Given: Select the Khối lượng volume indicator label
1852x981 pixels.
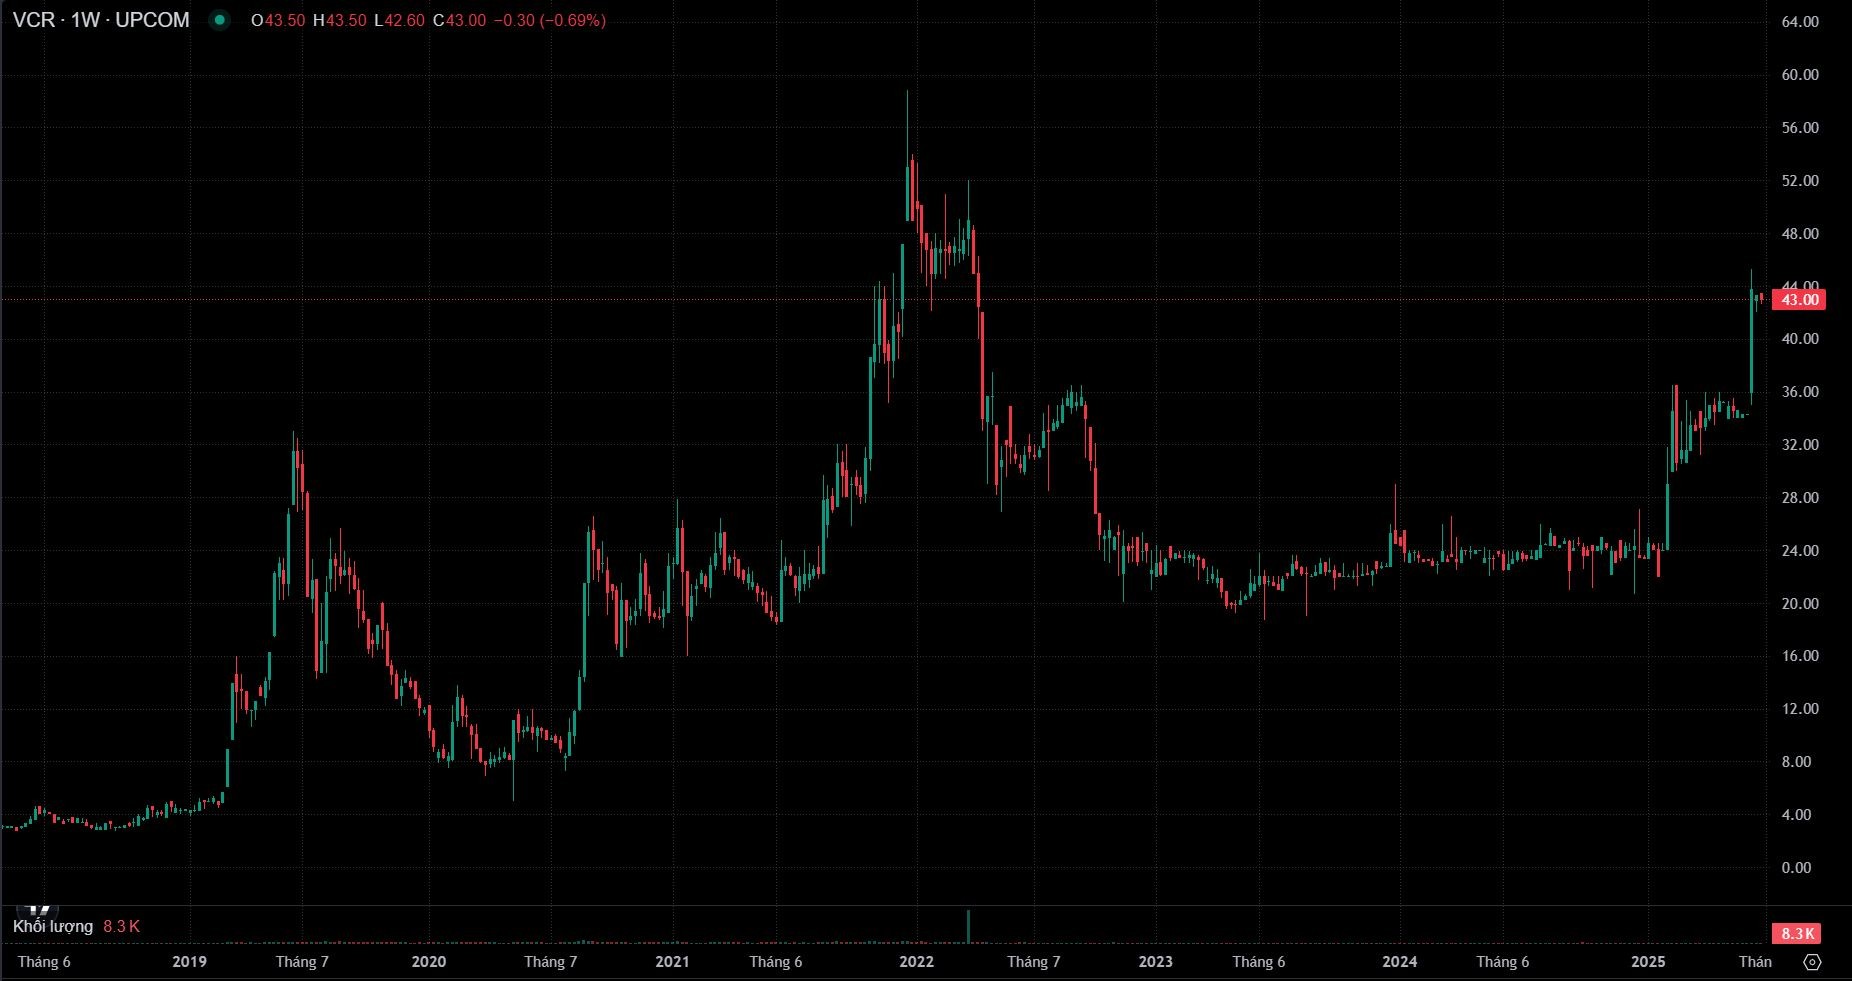Looking at the screenshot, I should point(53,927).
